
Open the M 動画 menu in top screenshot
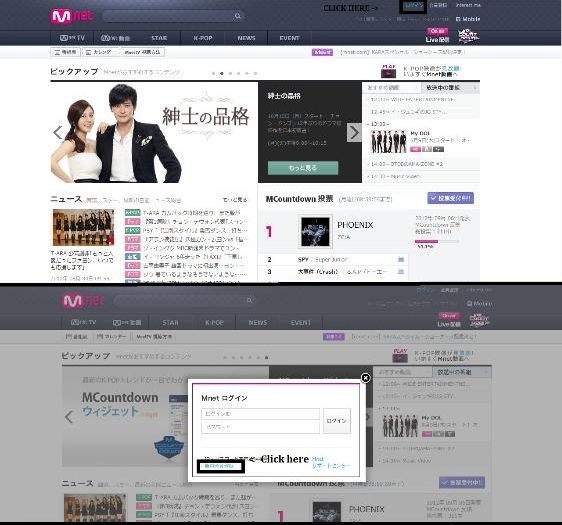click(115, 38)
